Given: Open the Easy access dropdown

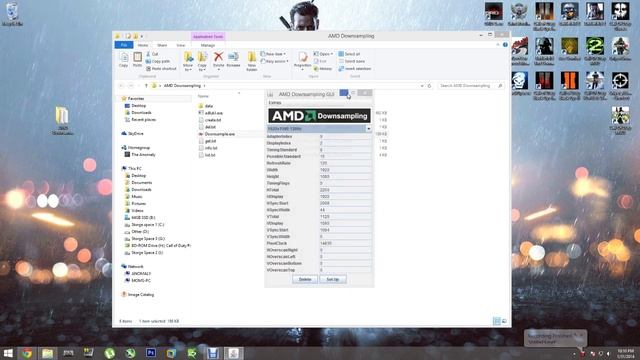Looking at the screenshot, I should tap(274, 61).
